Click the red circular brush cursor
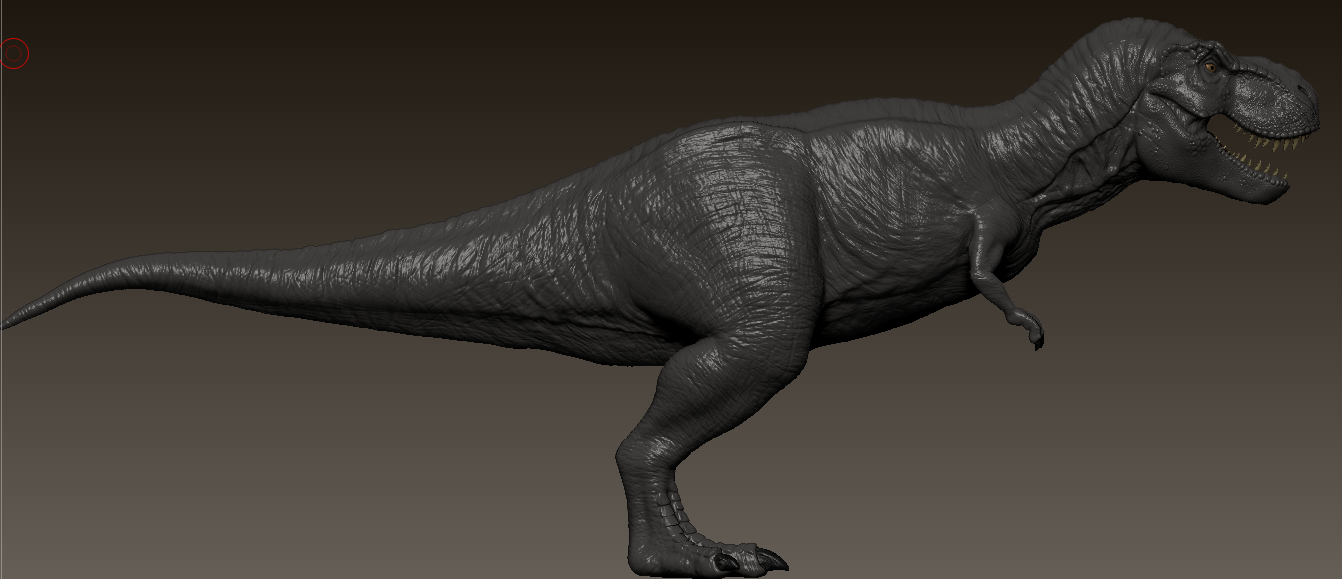Screen dimensions: 1342x579 point(14,54)
